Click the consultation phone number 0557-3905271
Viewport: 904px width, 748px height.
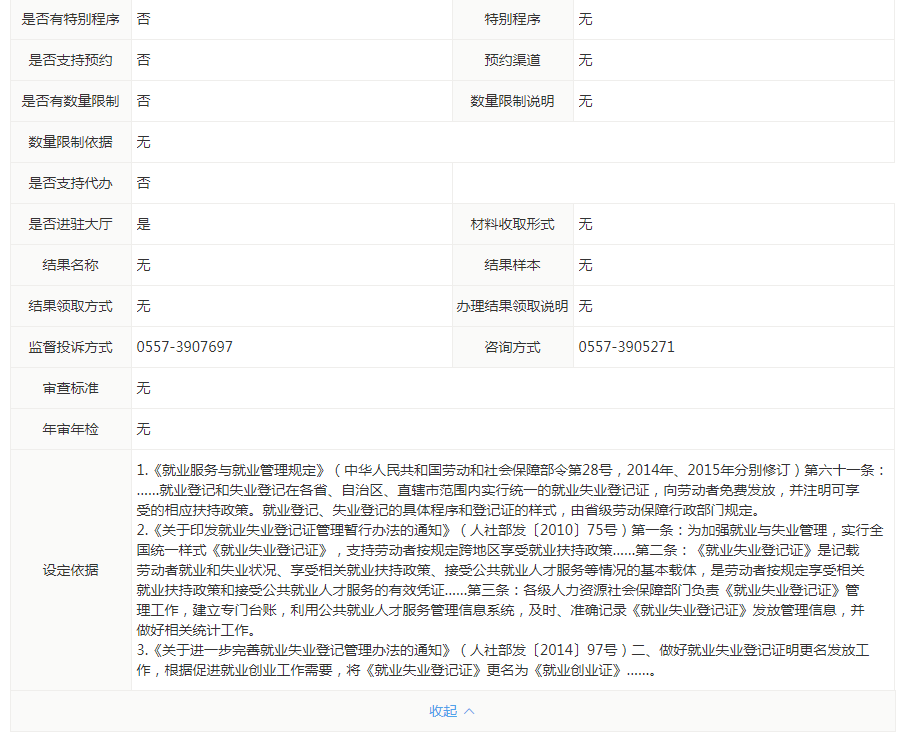tap(626, 347)
